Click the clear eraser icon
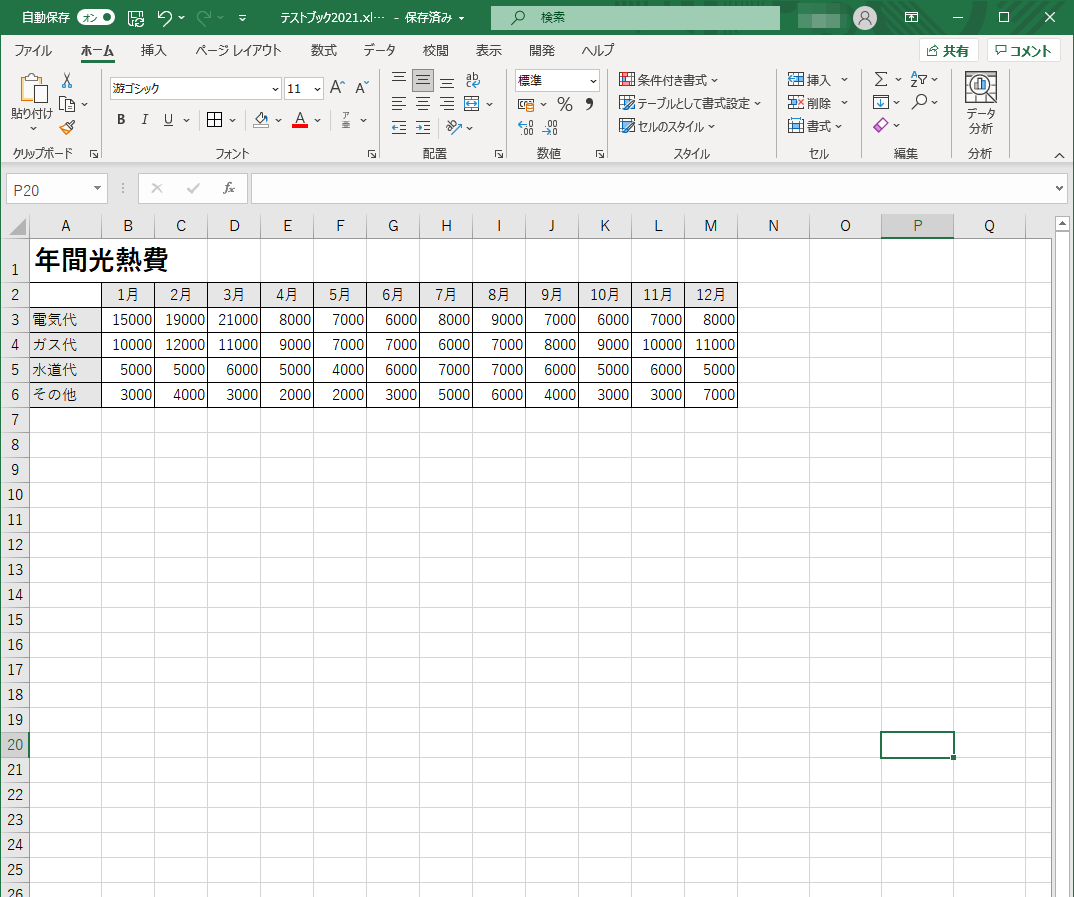The image size is (1074, 897). (881, 125)
